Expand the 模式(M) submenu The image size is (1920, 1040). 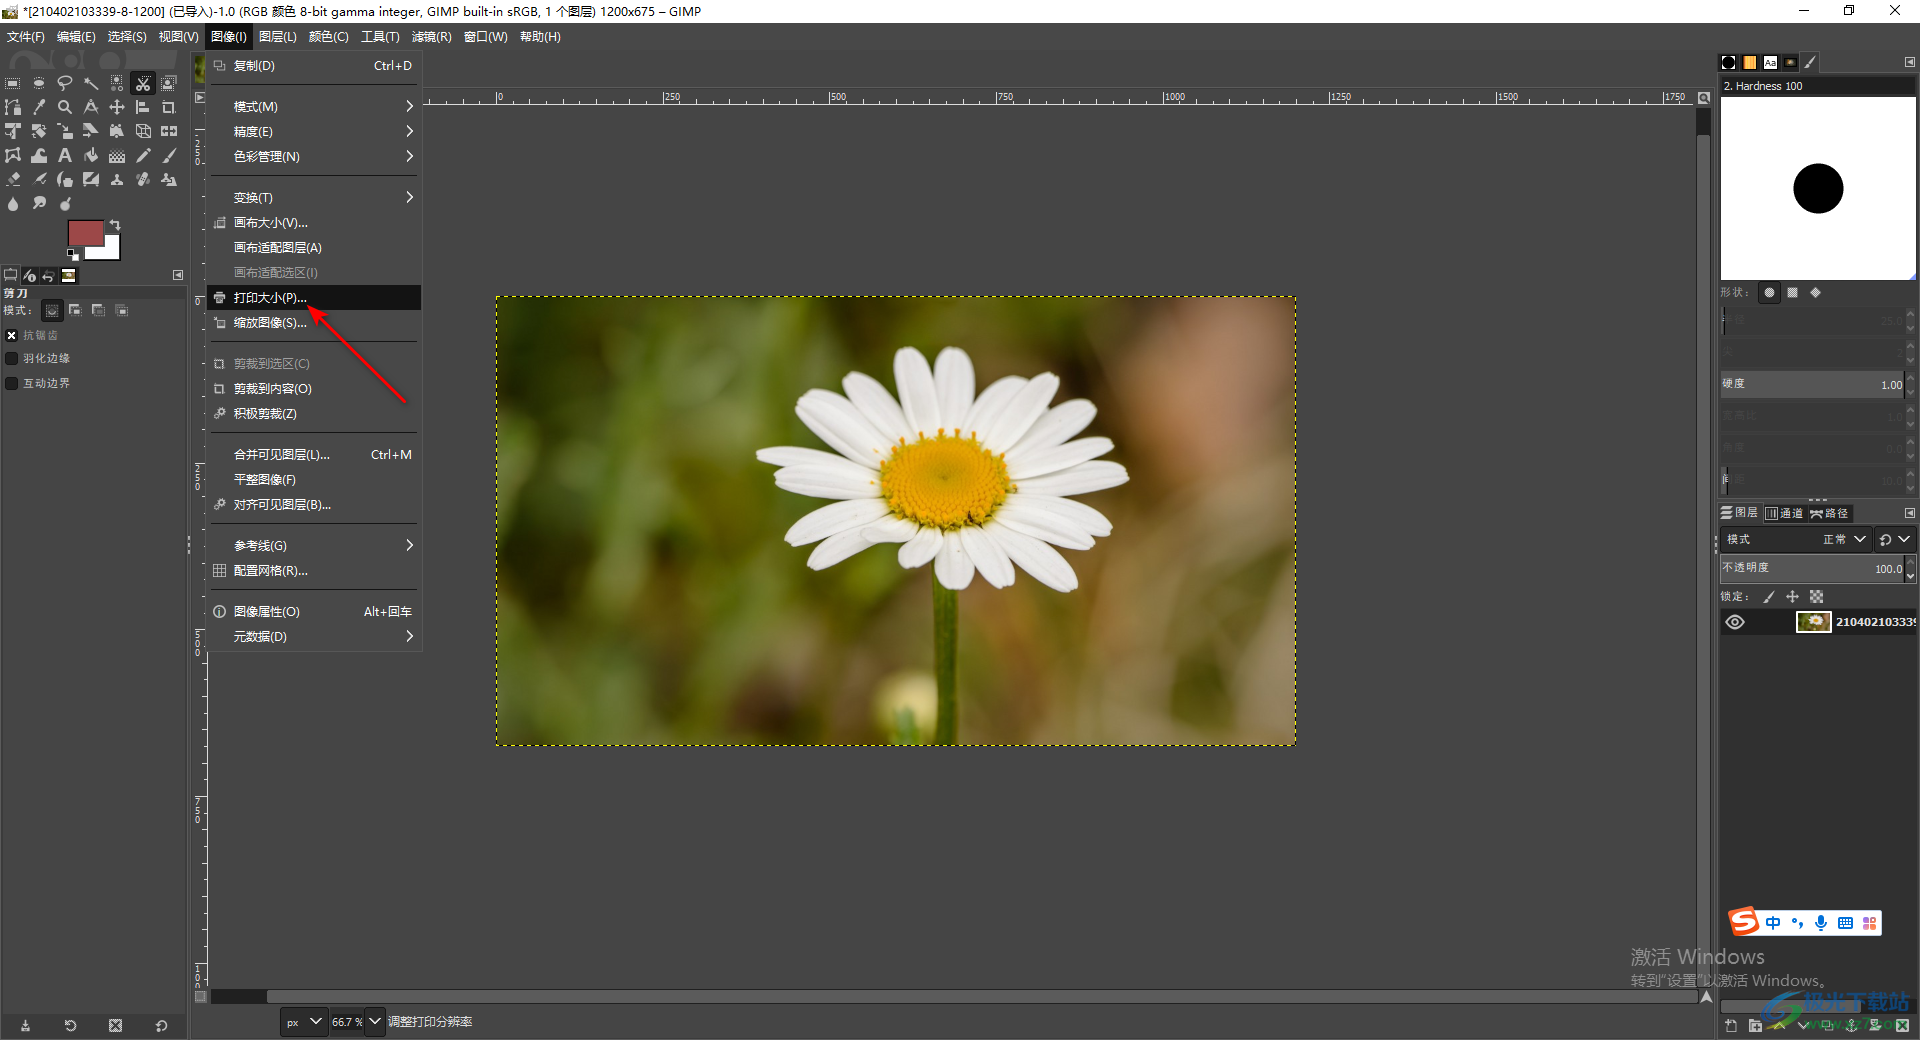[x=314, y=106]
